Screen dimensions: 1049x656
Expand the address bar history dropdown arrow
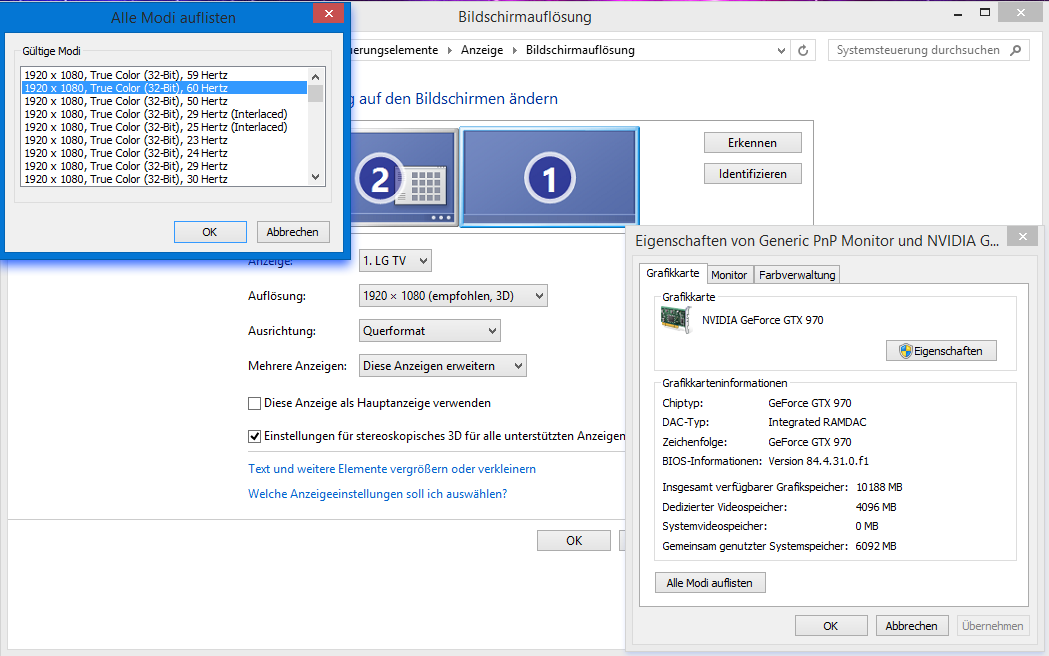781,51
